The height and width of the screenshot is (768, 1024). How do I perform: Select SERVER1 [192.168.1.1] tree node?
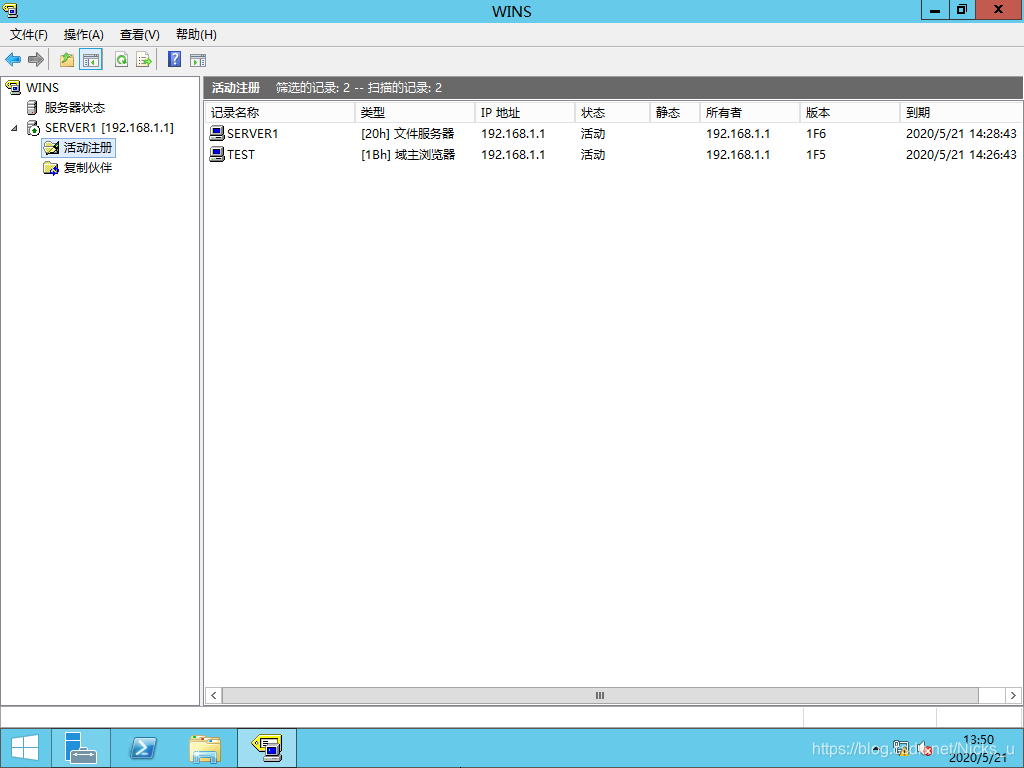tap(109, 128)
